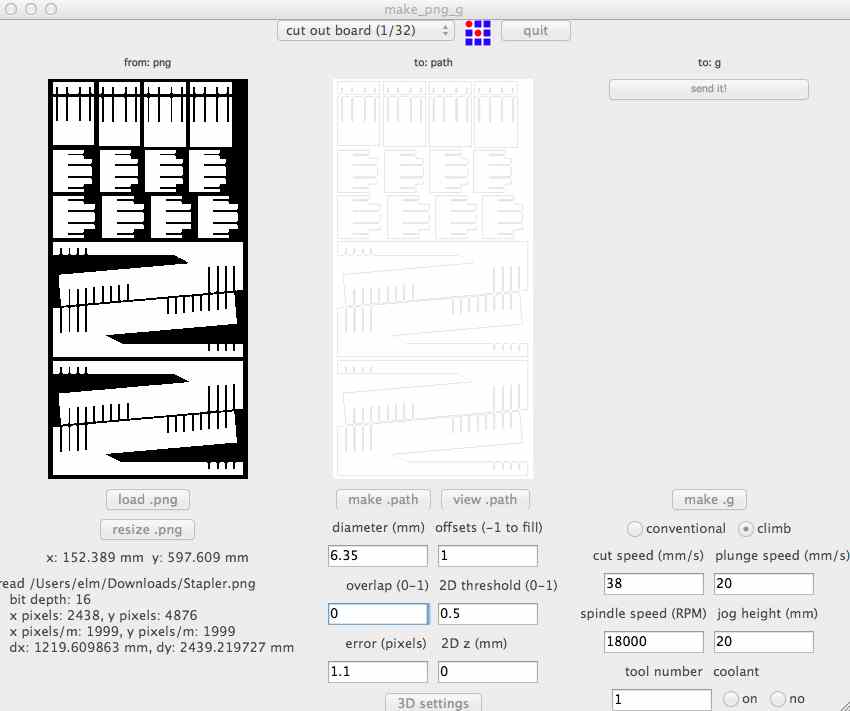Screen dimensions: 850x711
Task: Click the quit button
Action: tap(536, 31)
